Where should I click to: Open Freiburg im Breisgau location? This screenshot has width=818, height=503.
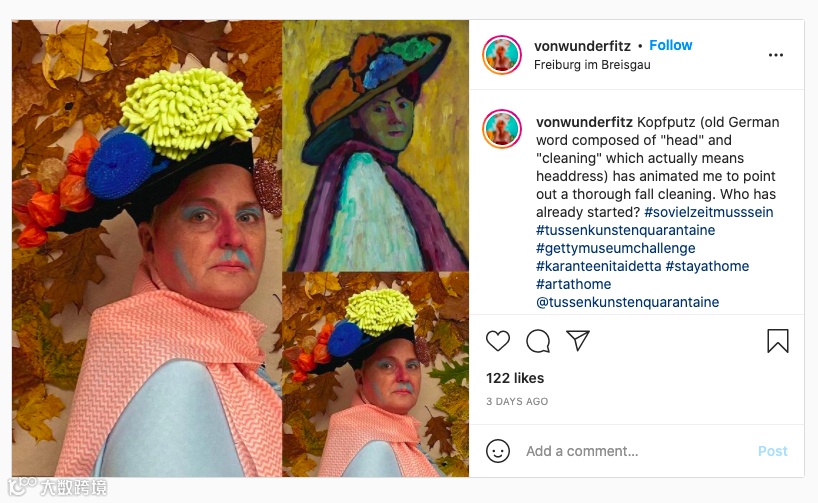592,65
